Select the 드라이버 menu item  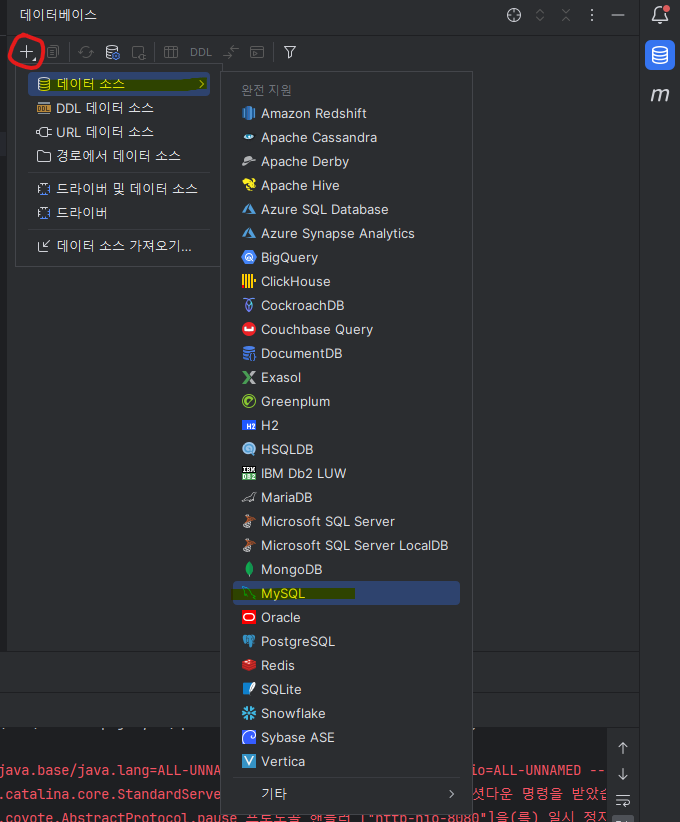(x=119, y=213)
